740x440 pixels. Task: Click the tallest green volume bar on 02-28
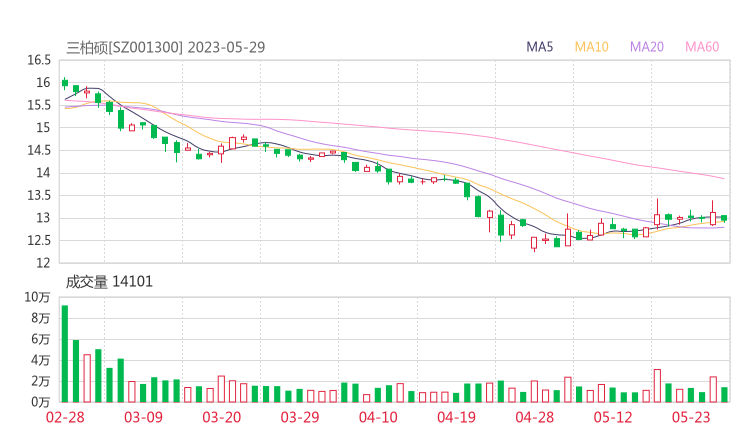tap(65, 354)
